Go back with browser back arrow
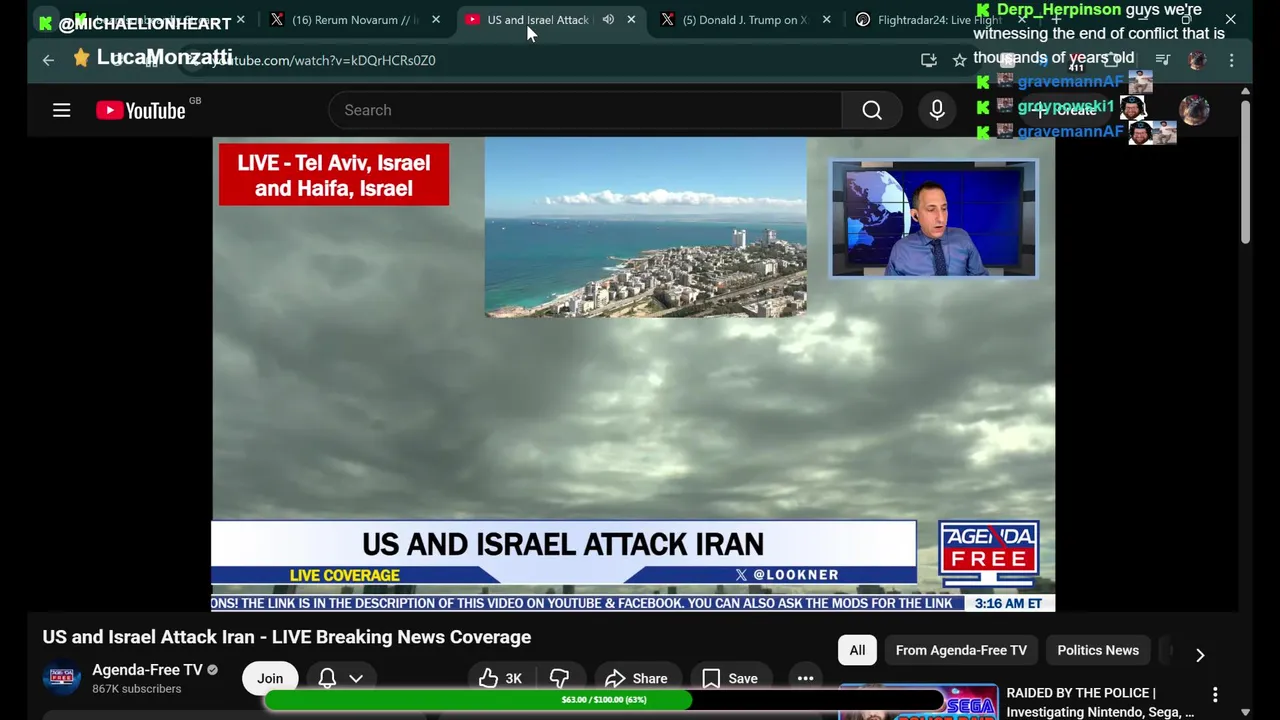The image size is (1280, 720). 48,60
